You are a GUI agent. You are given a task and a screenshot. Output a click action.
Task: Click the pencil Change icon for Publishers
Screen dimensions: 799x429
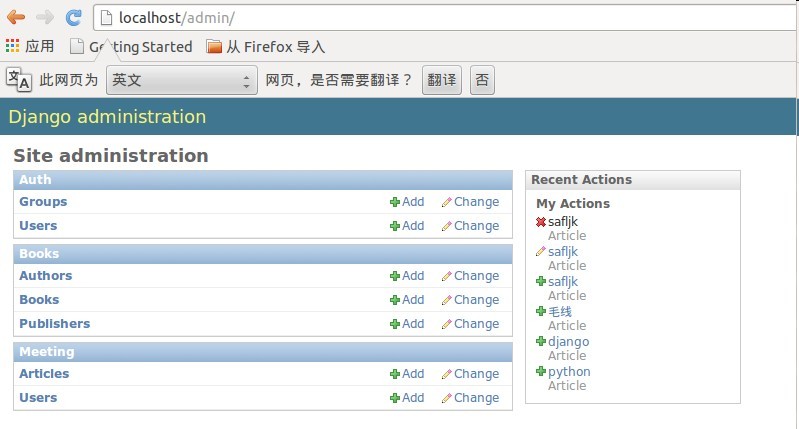click(446, 324)
